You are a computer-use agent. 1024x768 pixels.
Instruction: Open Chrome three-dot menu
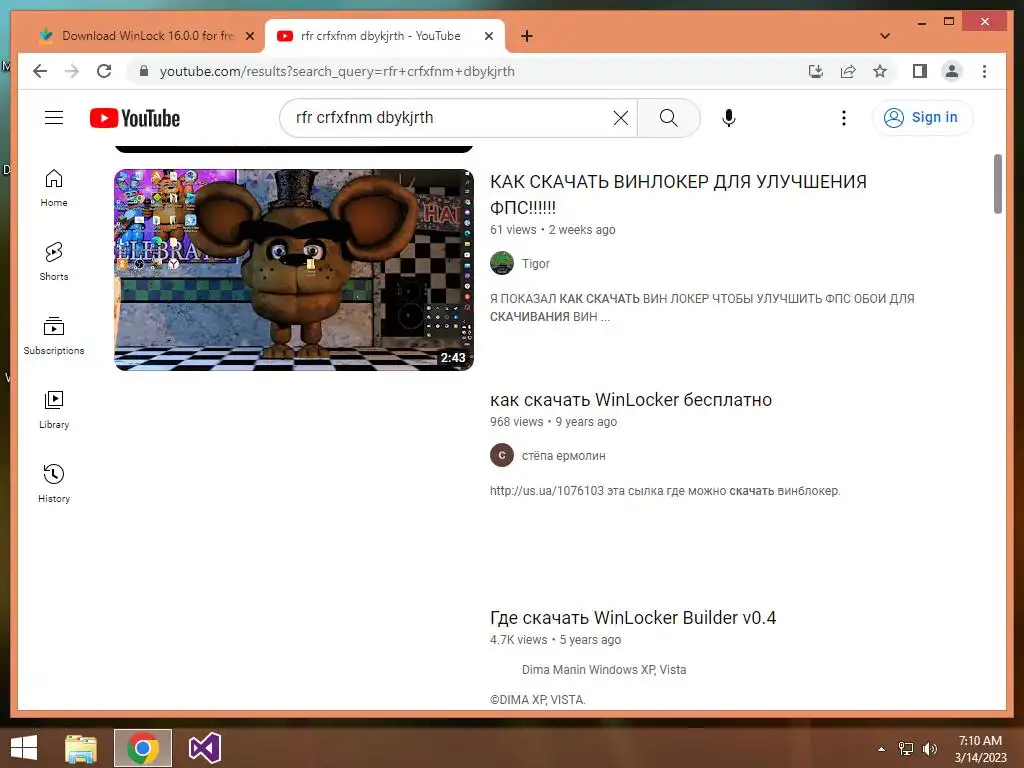pos(984,71)
